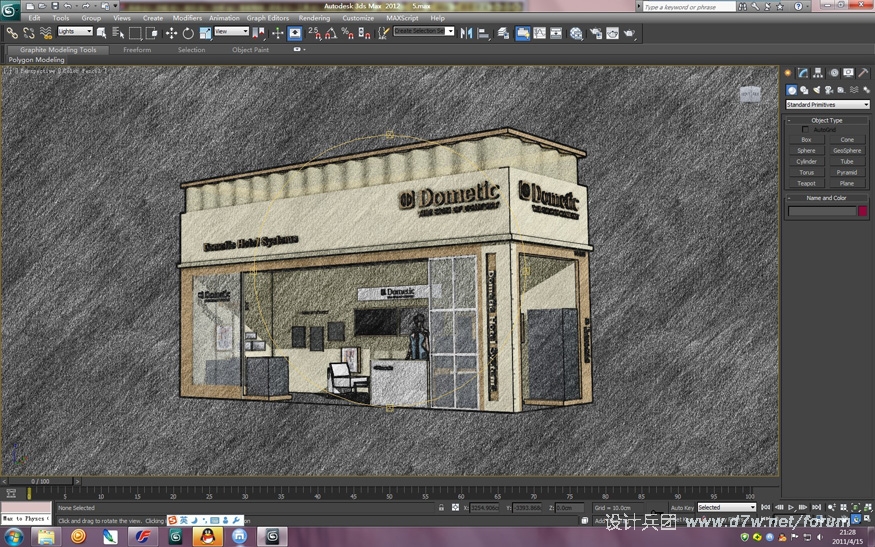
Task: Click the Bind to Space Warp icon
Action: [46, 33]
